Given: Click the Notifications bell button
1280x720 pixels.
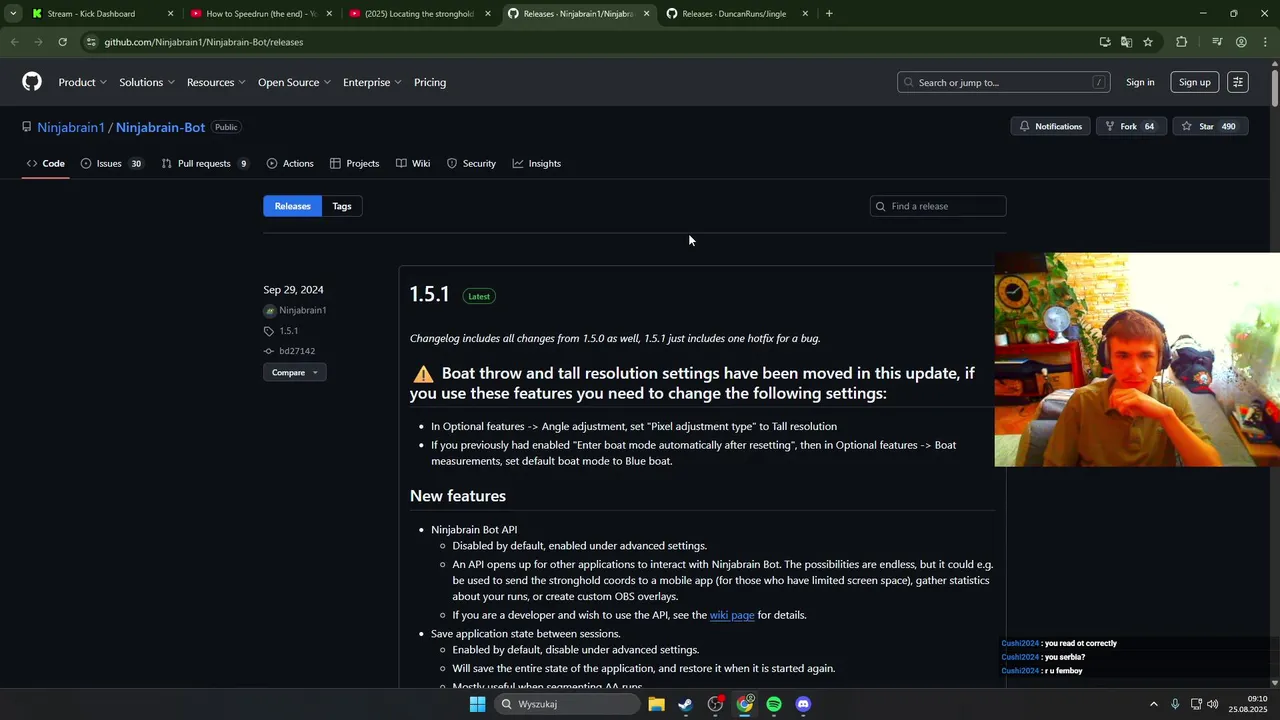Looking at the screenshot, I should coord(1050,126).
